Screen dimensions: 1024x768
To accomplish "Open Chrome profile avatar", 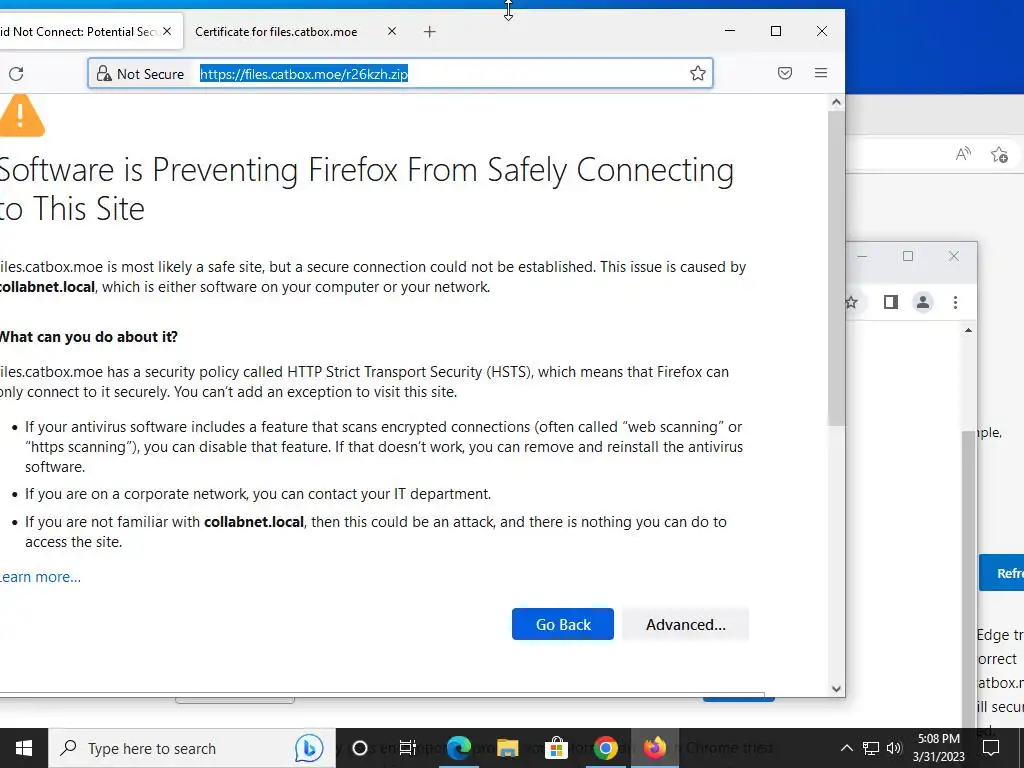I will pyautogui.click(x=923, y=302).
